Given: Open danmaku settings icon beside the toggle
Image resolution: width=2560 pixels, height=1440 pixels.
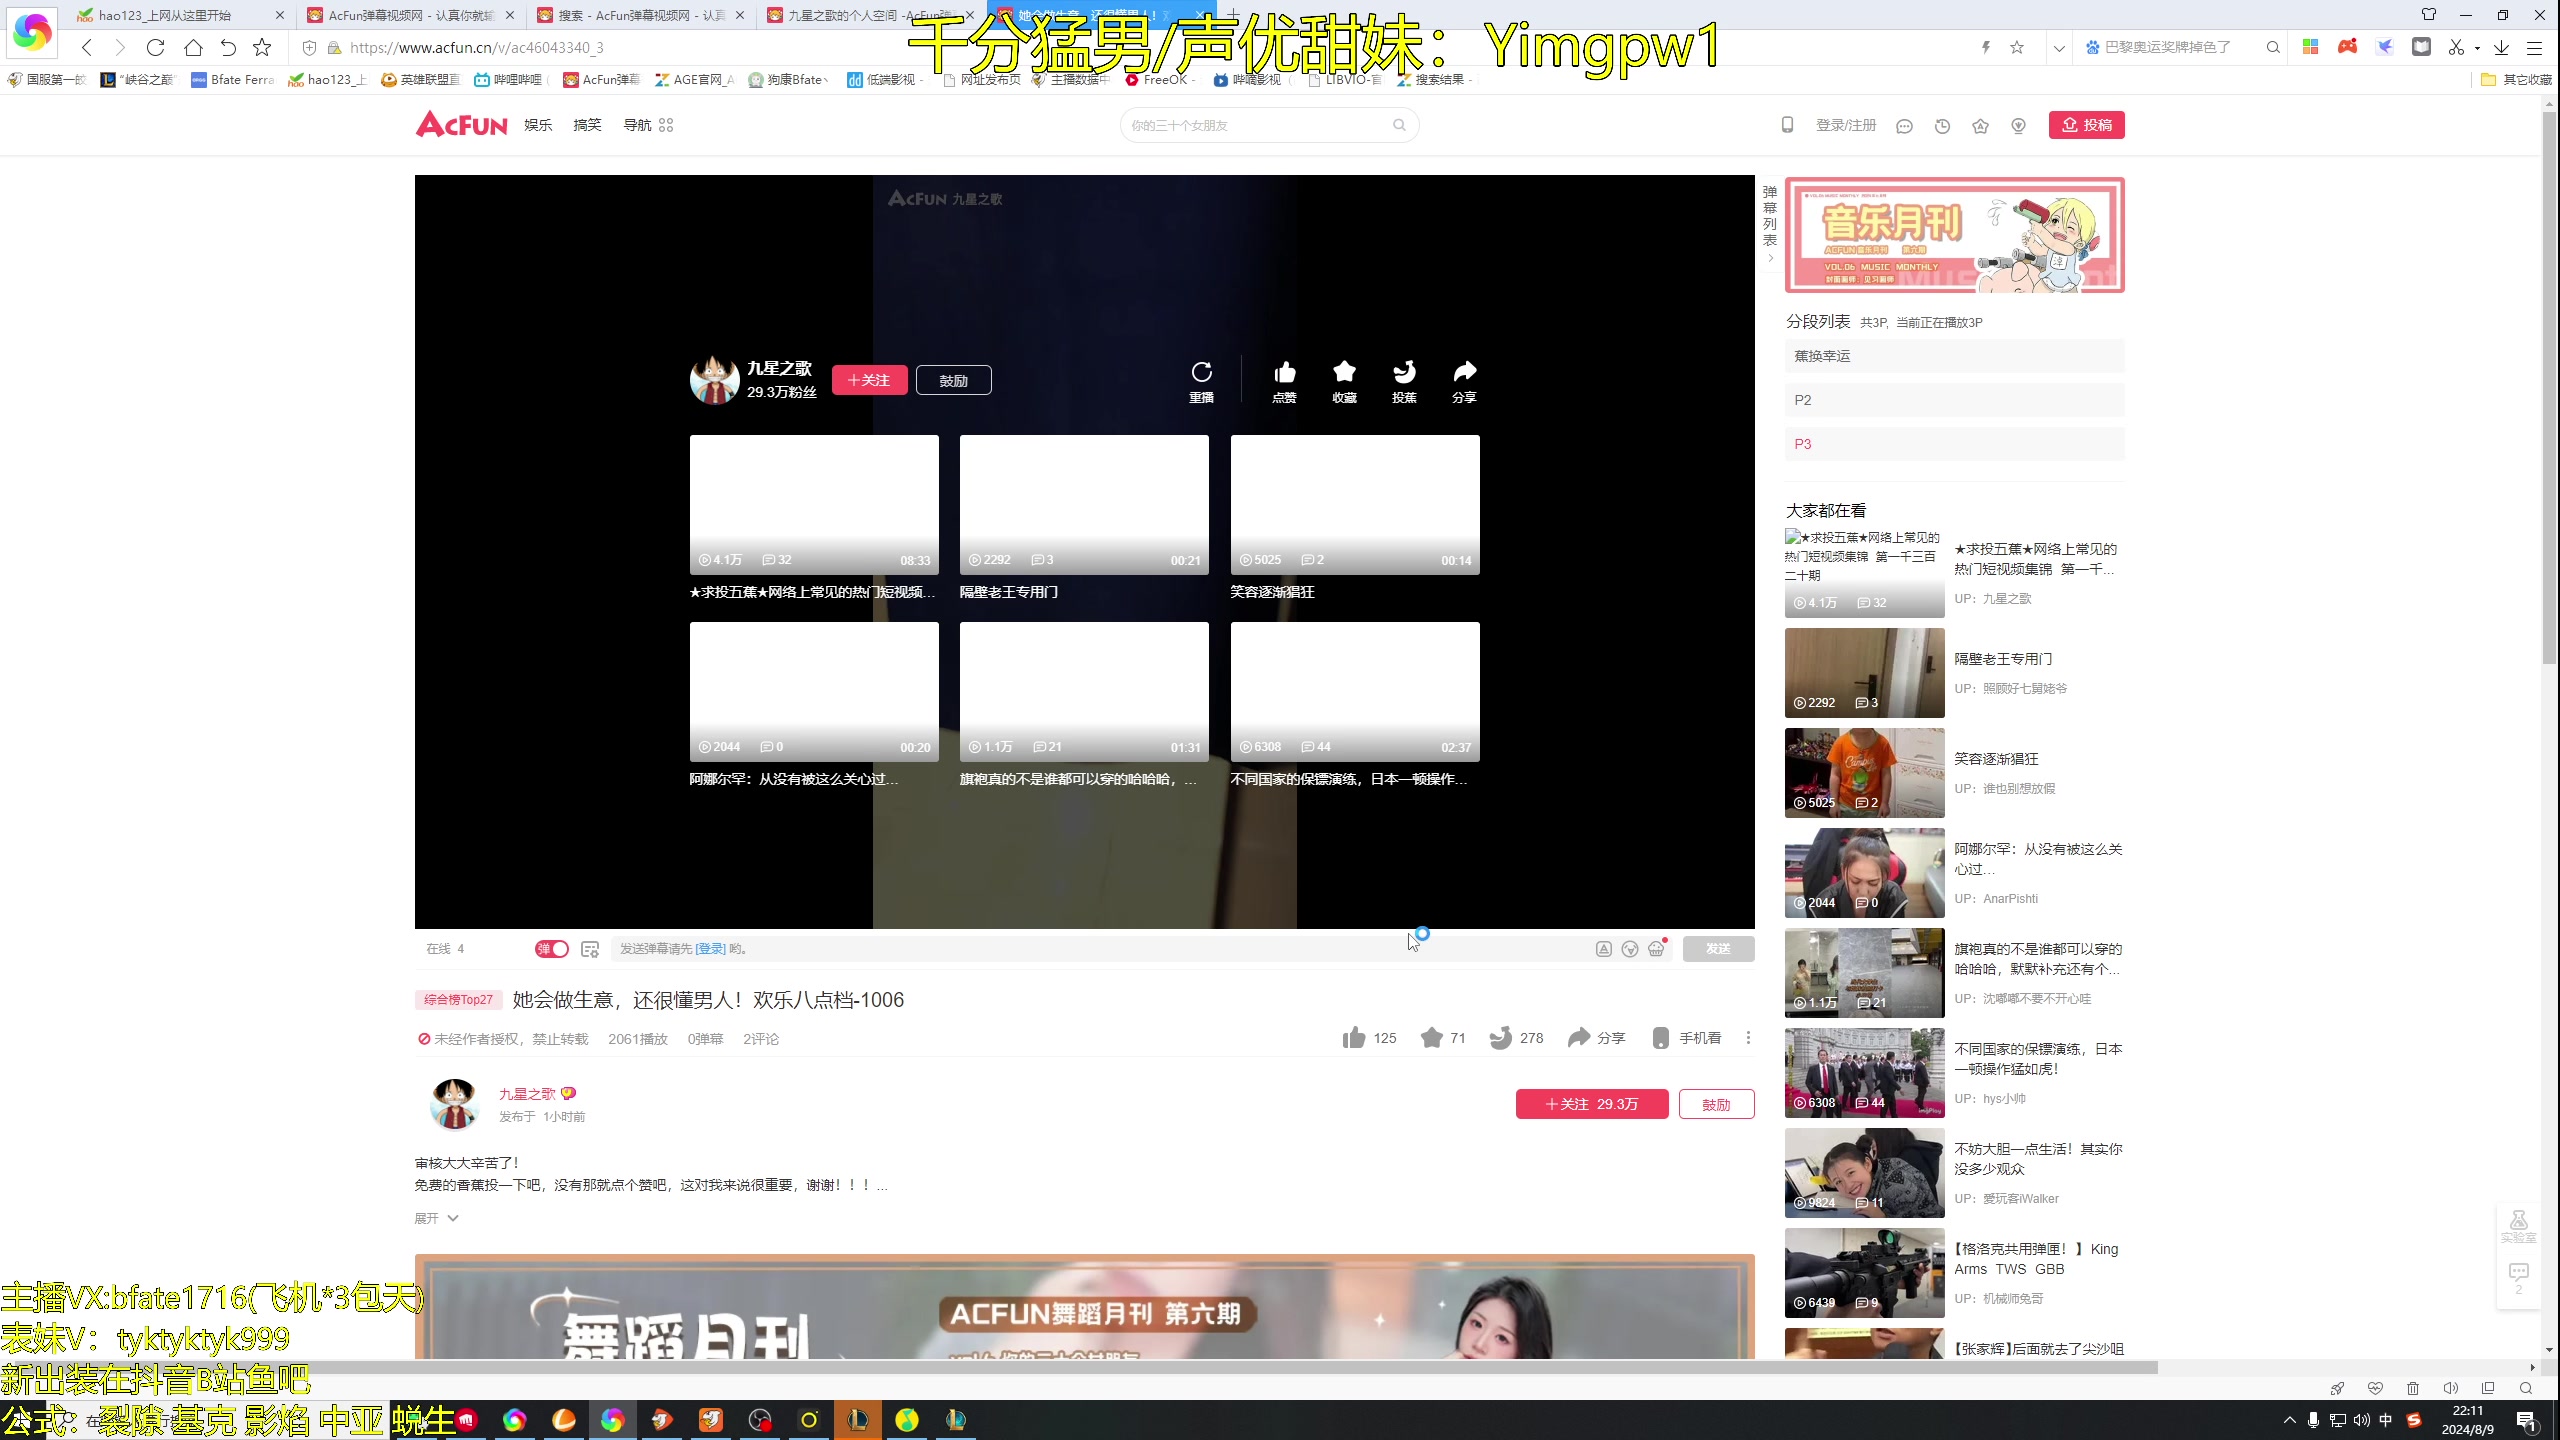Looking at the screenshot, I should tap(590, 949).
